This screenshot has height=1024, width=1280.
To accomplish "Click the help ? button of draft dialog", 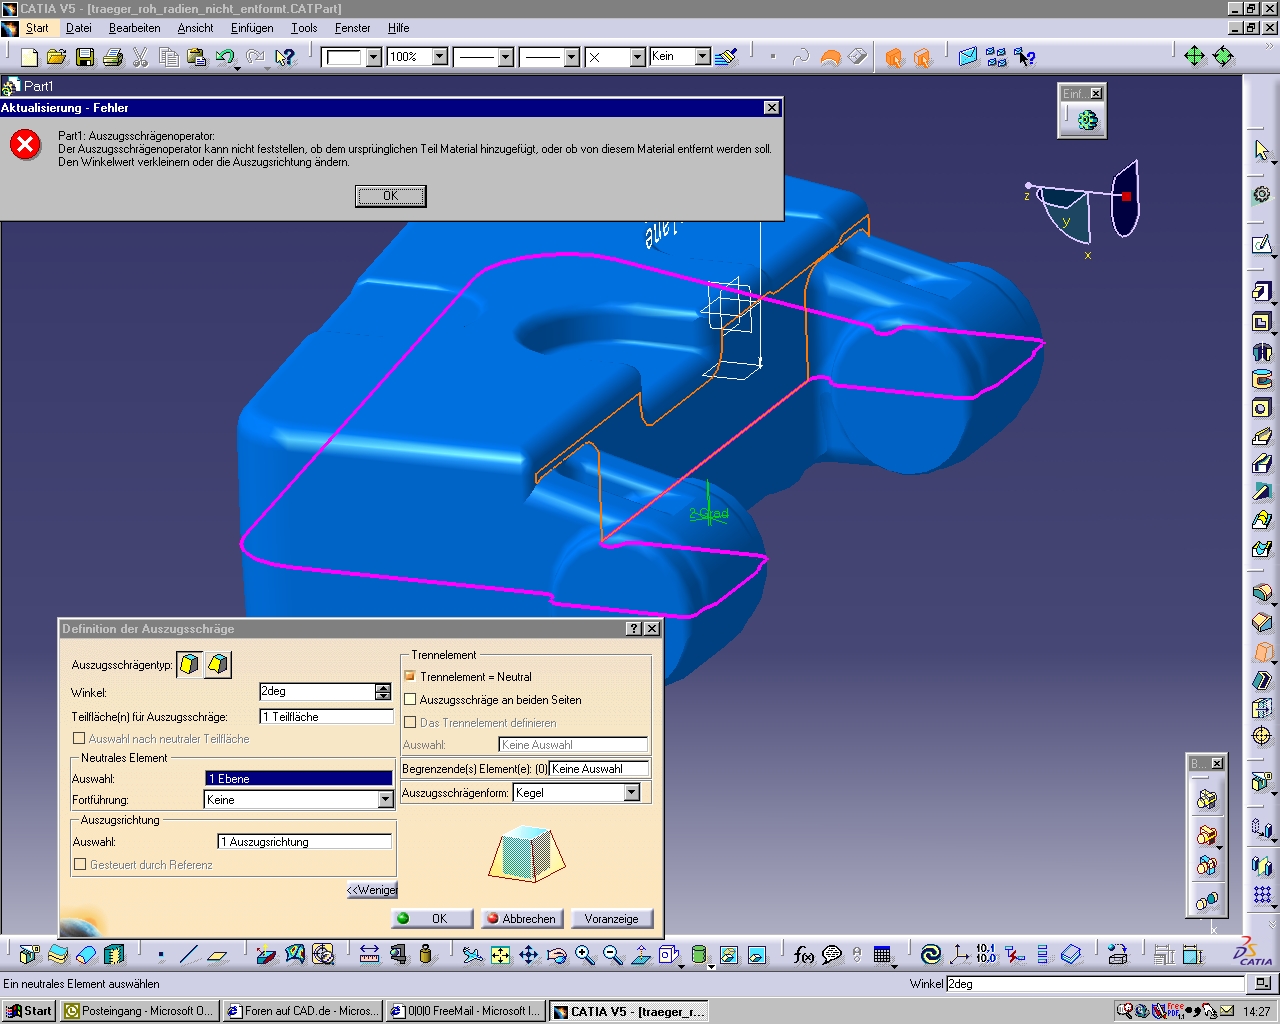I will click(634, 628).
